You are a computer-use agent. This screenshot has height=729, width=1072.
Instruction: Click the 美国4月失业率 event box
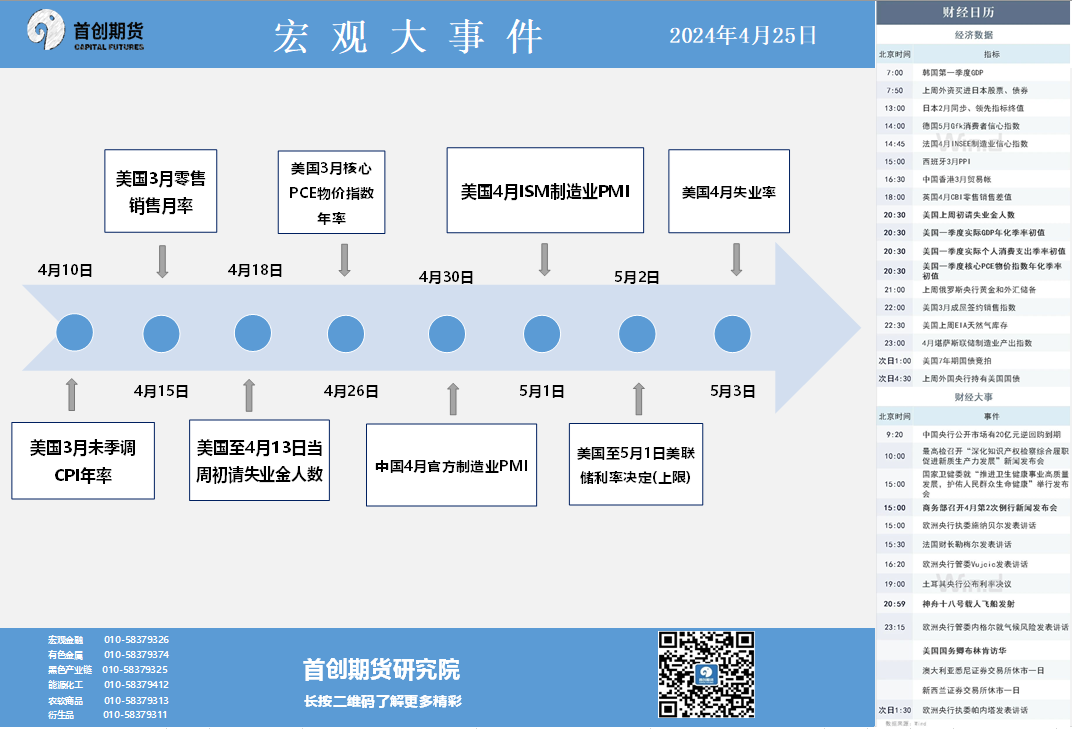[x=729, y=191]
